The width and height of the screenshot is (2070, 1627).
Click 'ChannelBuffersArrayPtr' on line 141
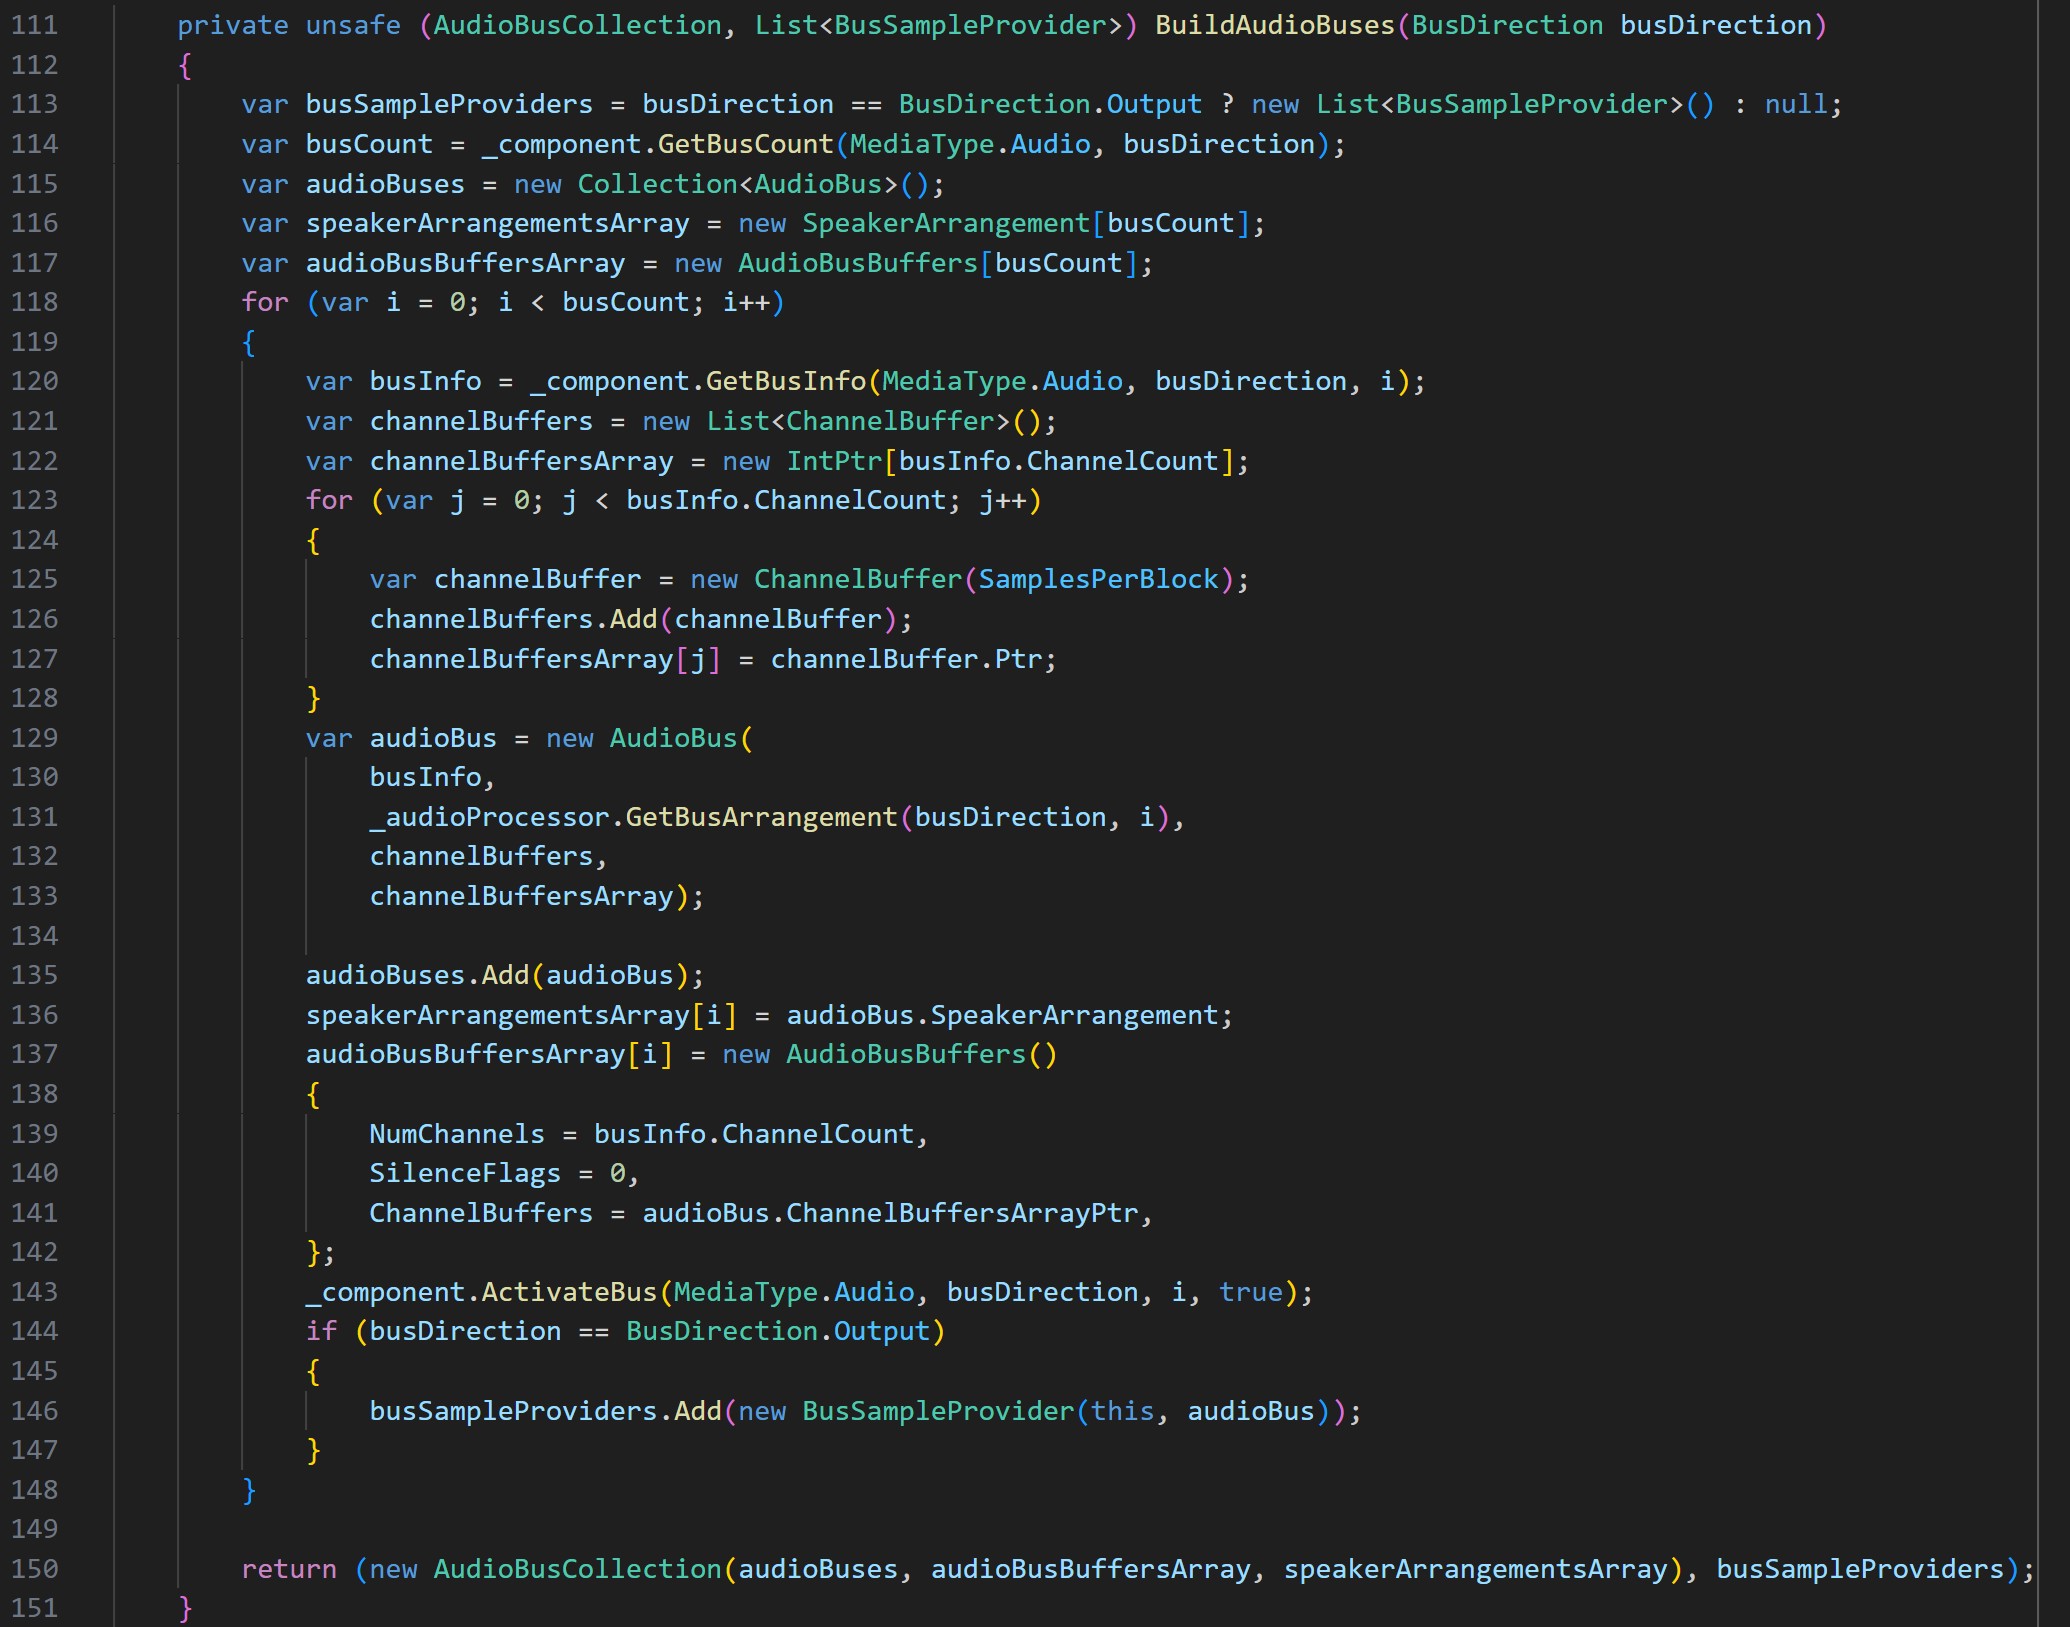[x=962, y=1213]
